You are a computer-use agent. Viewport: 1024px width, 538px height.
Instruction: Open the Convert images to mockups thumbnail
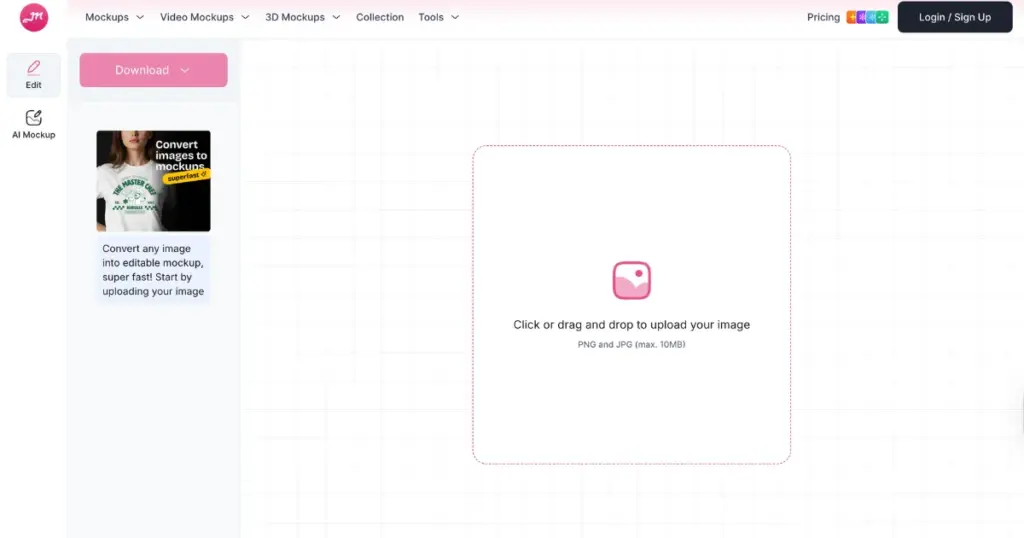[x=153, y=181]
